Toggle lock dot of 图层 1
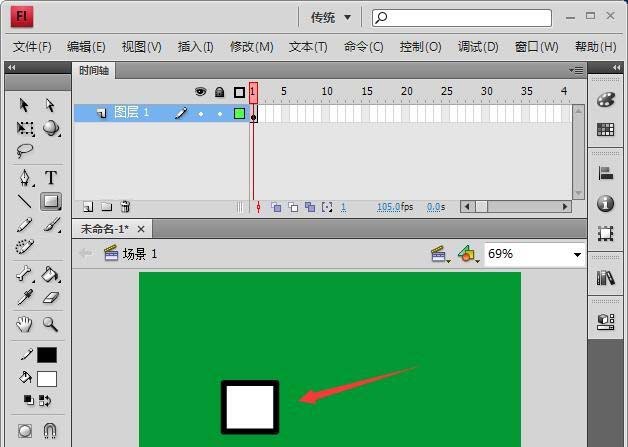Screen dimensions: 628x447 [220, 114]
